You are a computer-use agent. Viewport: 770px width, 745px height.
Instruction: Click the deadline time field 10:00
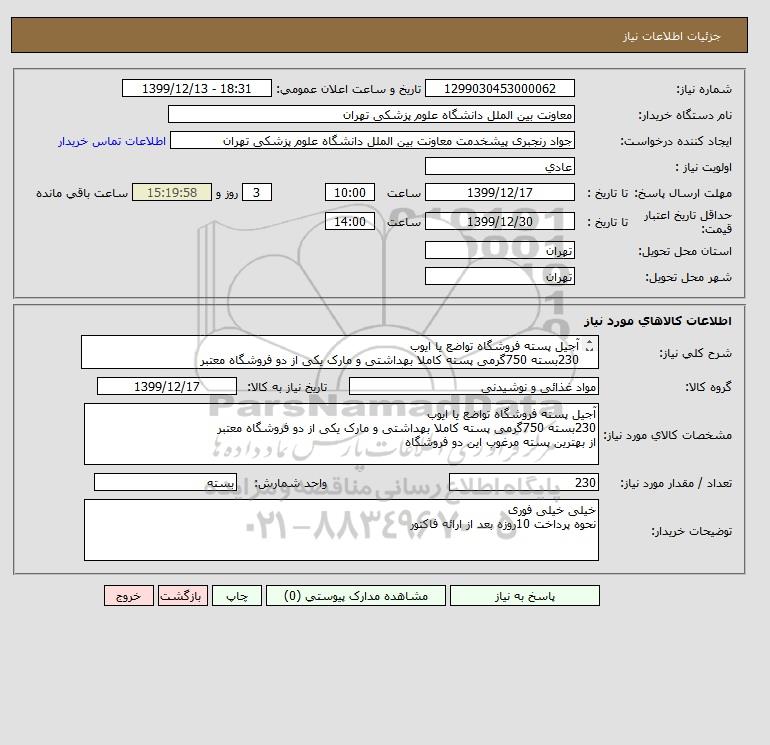pos(350,193)
